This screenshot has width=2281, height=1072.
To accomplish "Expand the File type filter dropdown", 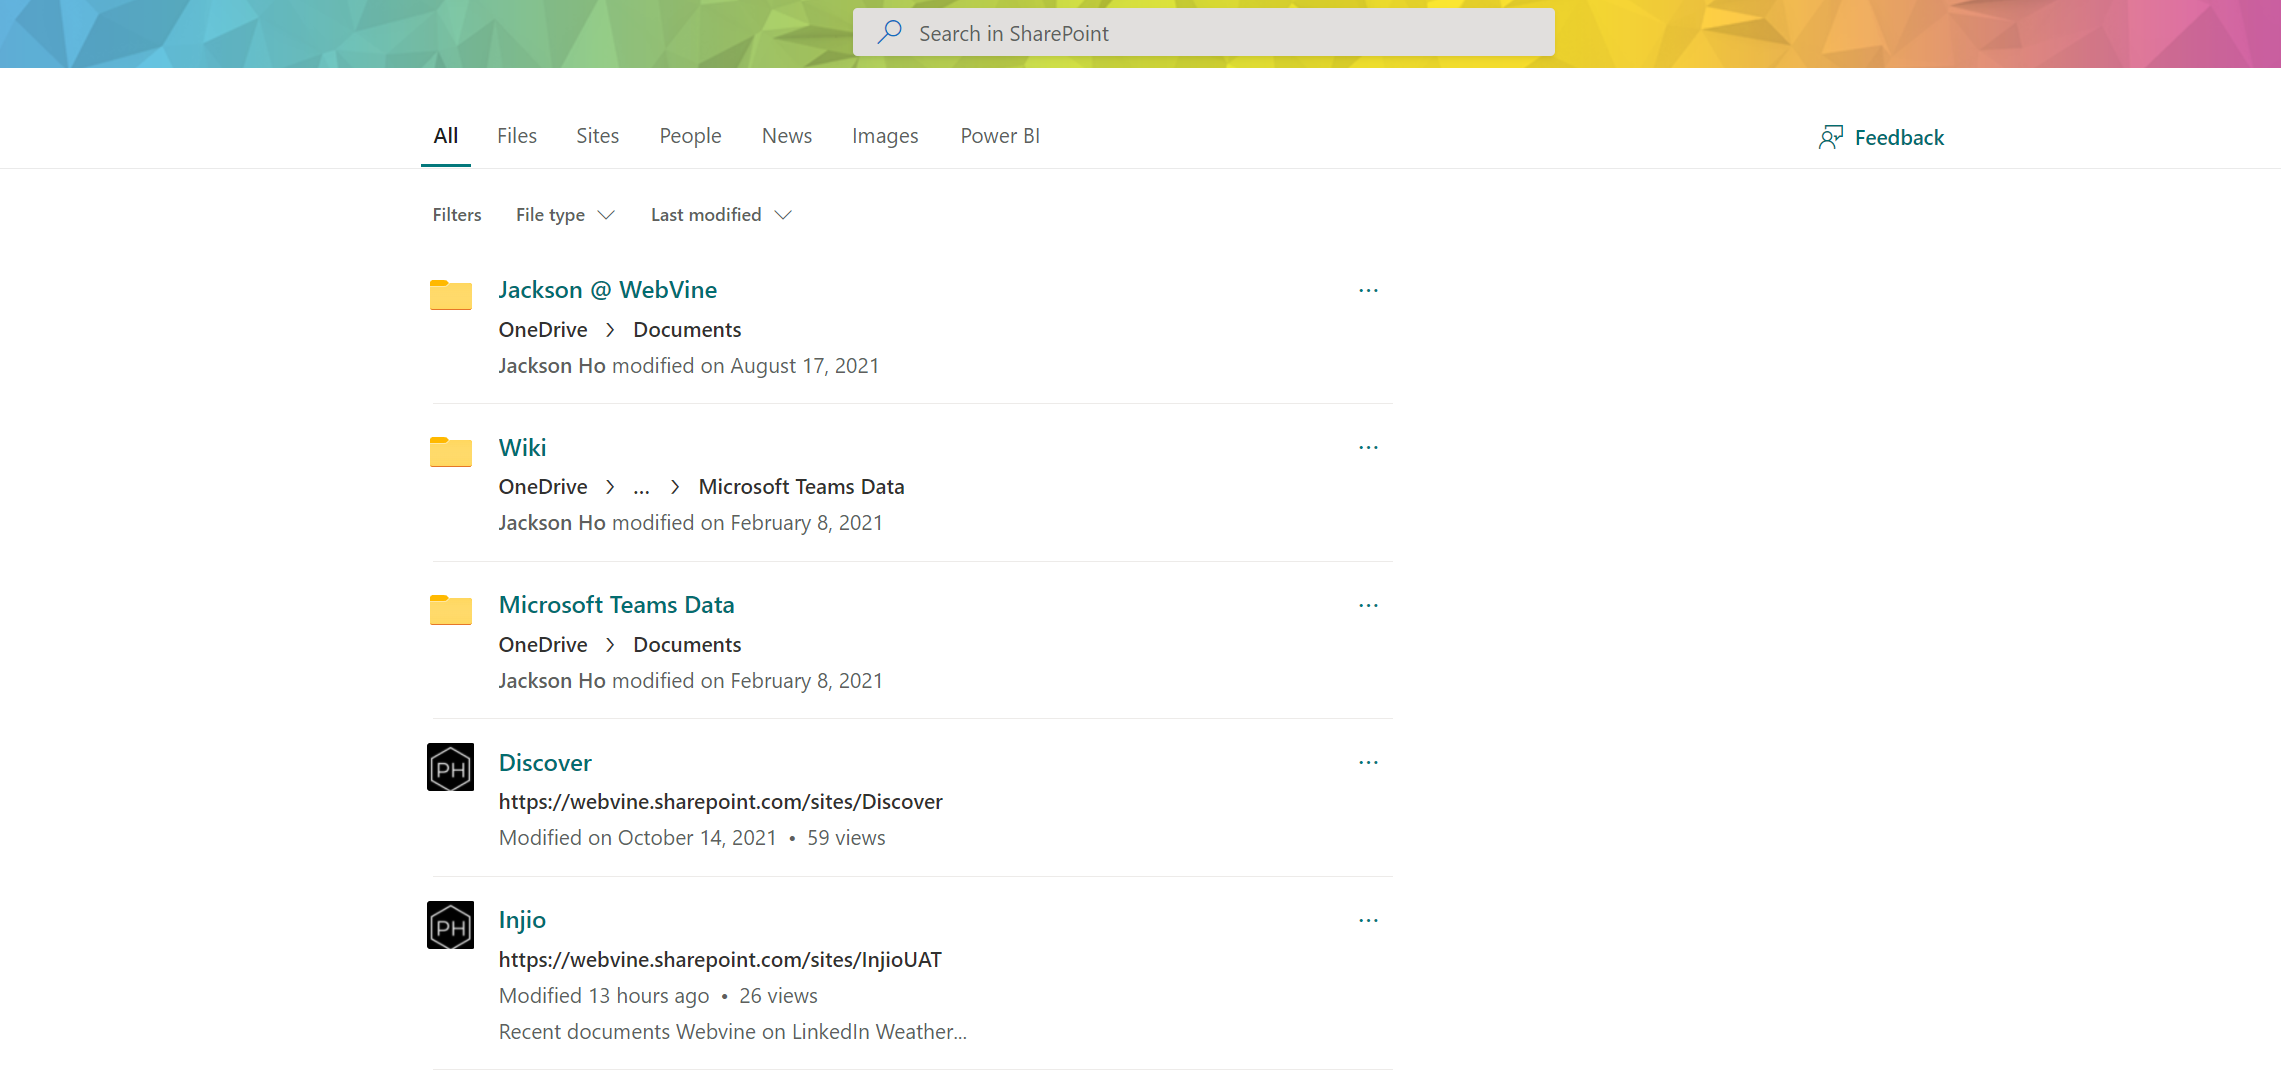I will tap(565, 215).
